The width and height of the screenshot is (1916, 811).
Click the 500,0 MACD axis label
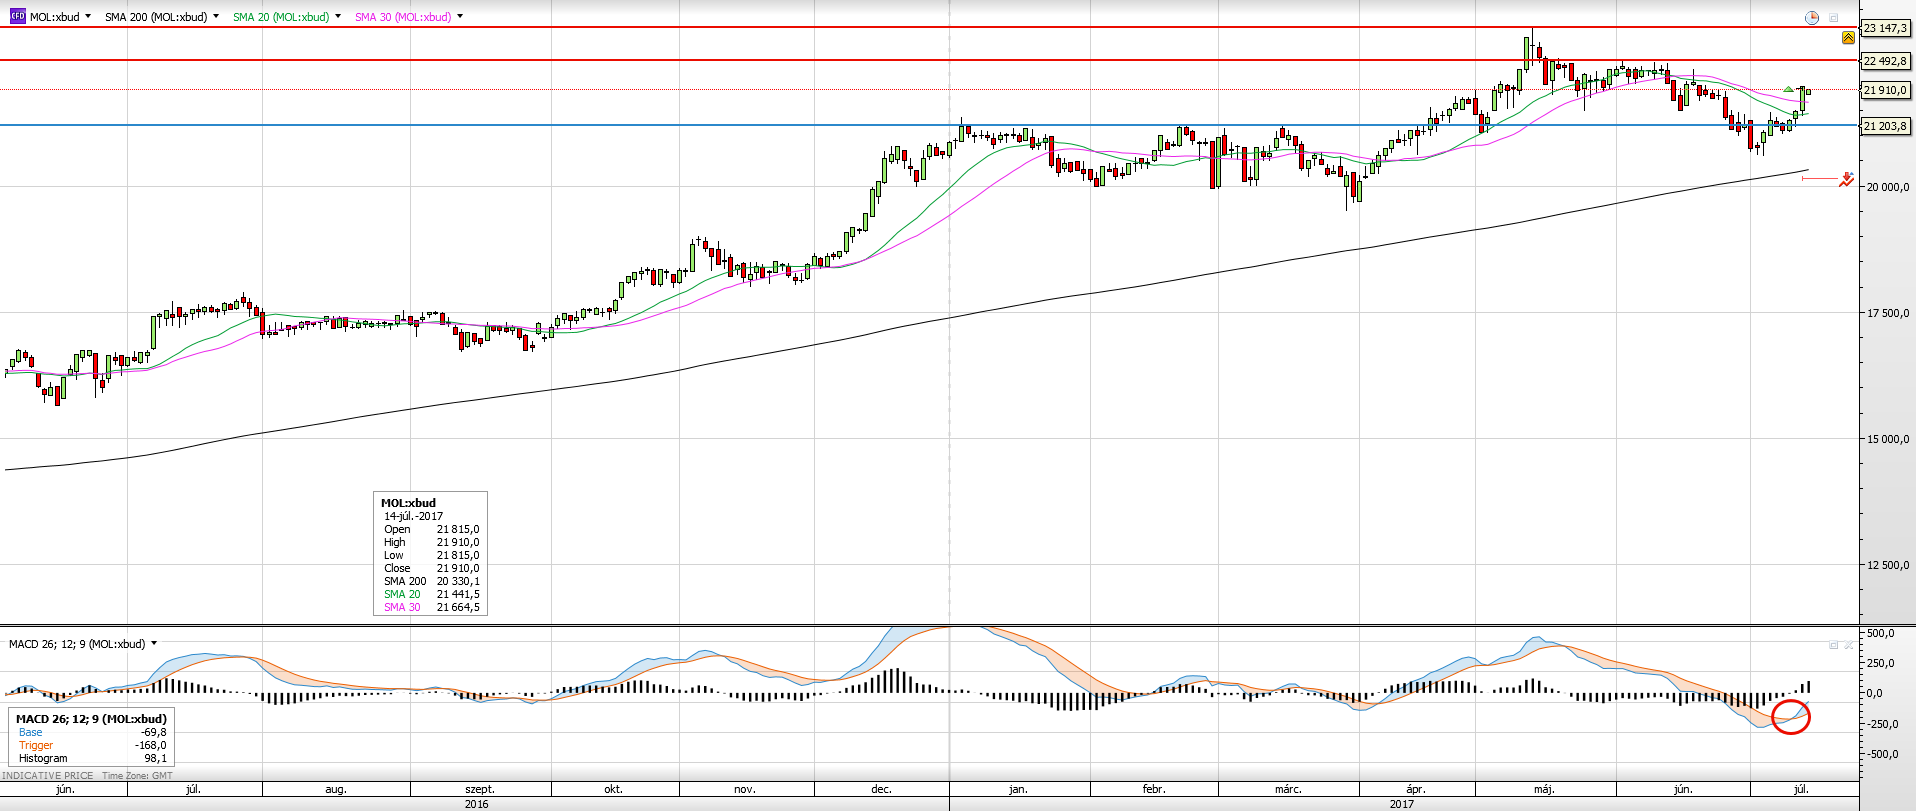pos(1881,633)
